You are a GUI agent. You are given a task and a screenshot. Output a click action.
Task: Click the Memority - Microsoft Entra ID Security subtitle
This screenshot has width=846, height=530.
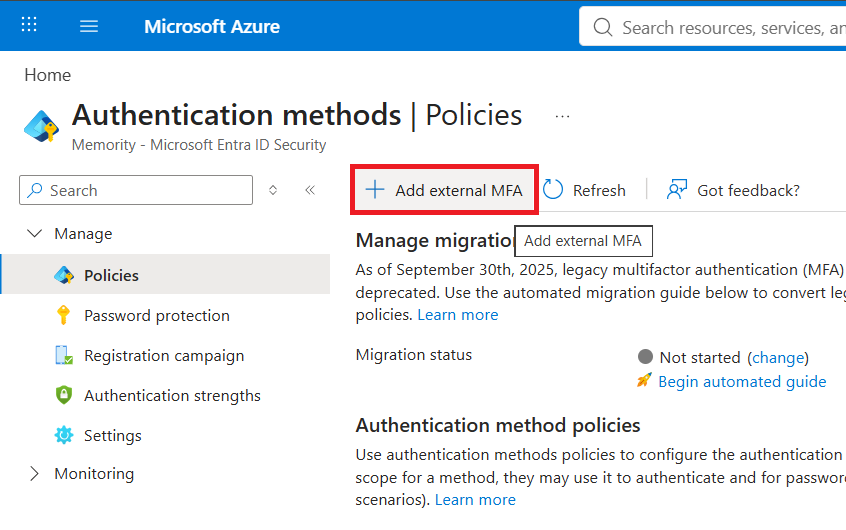pyautogui.click(x=199, y=145)
